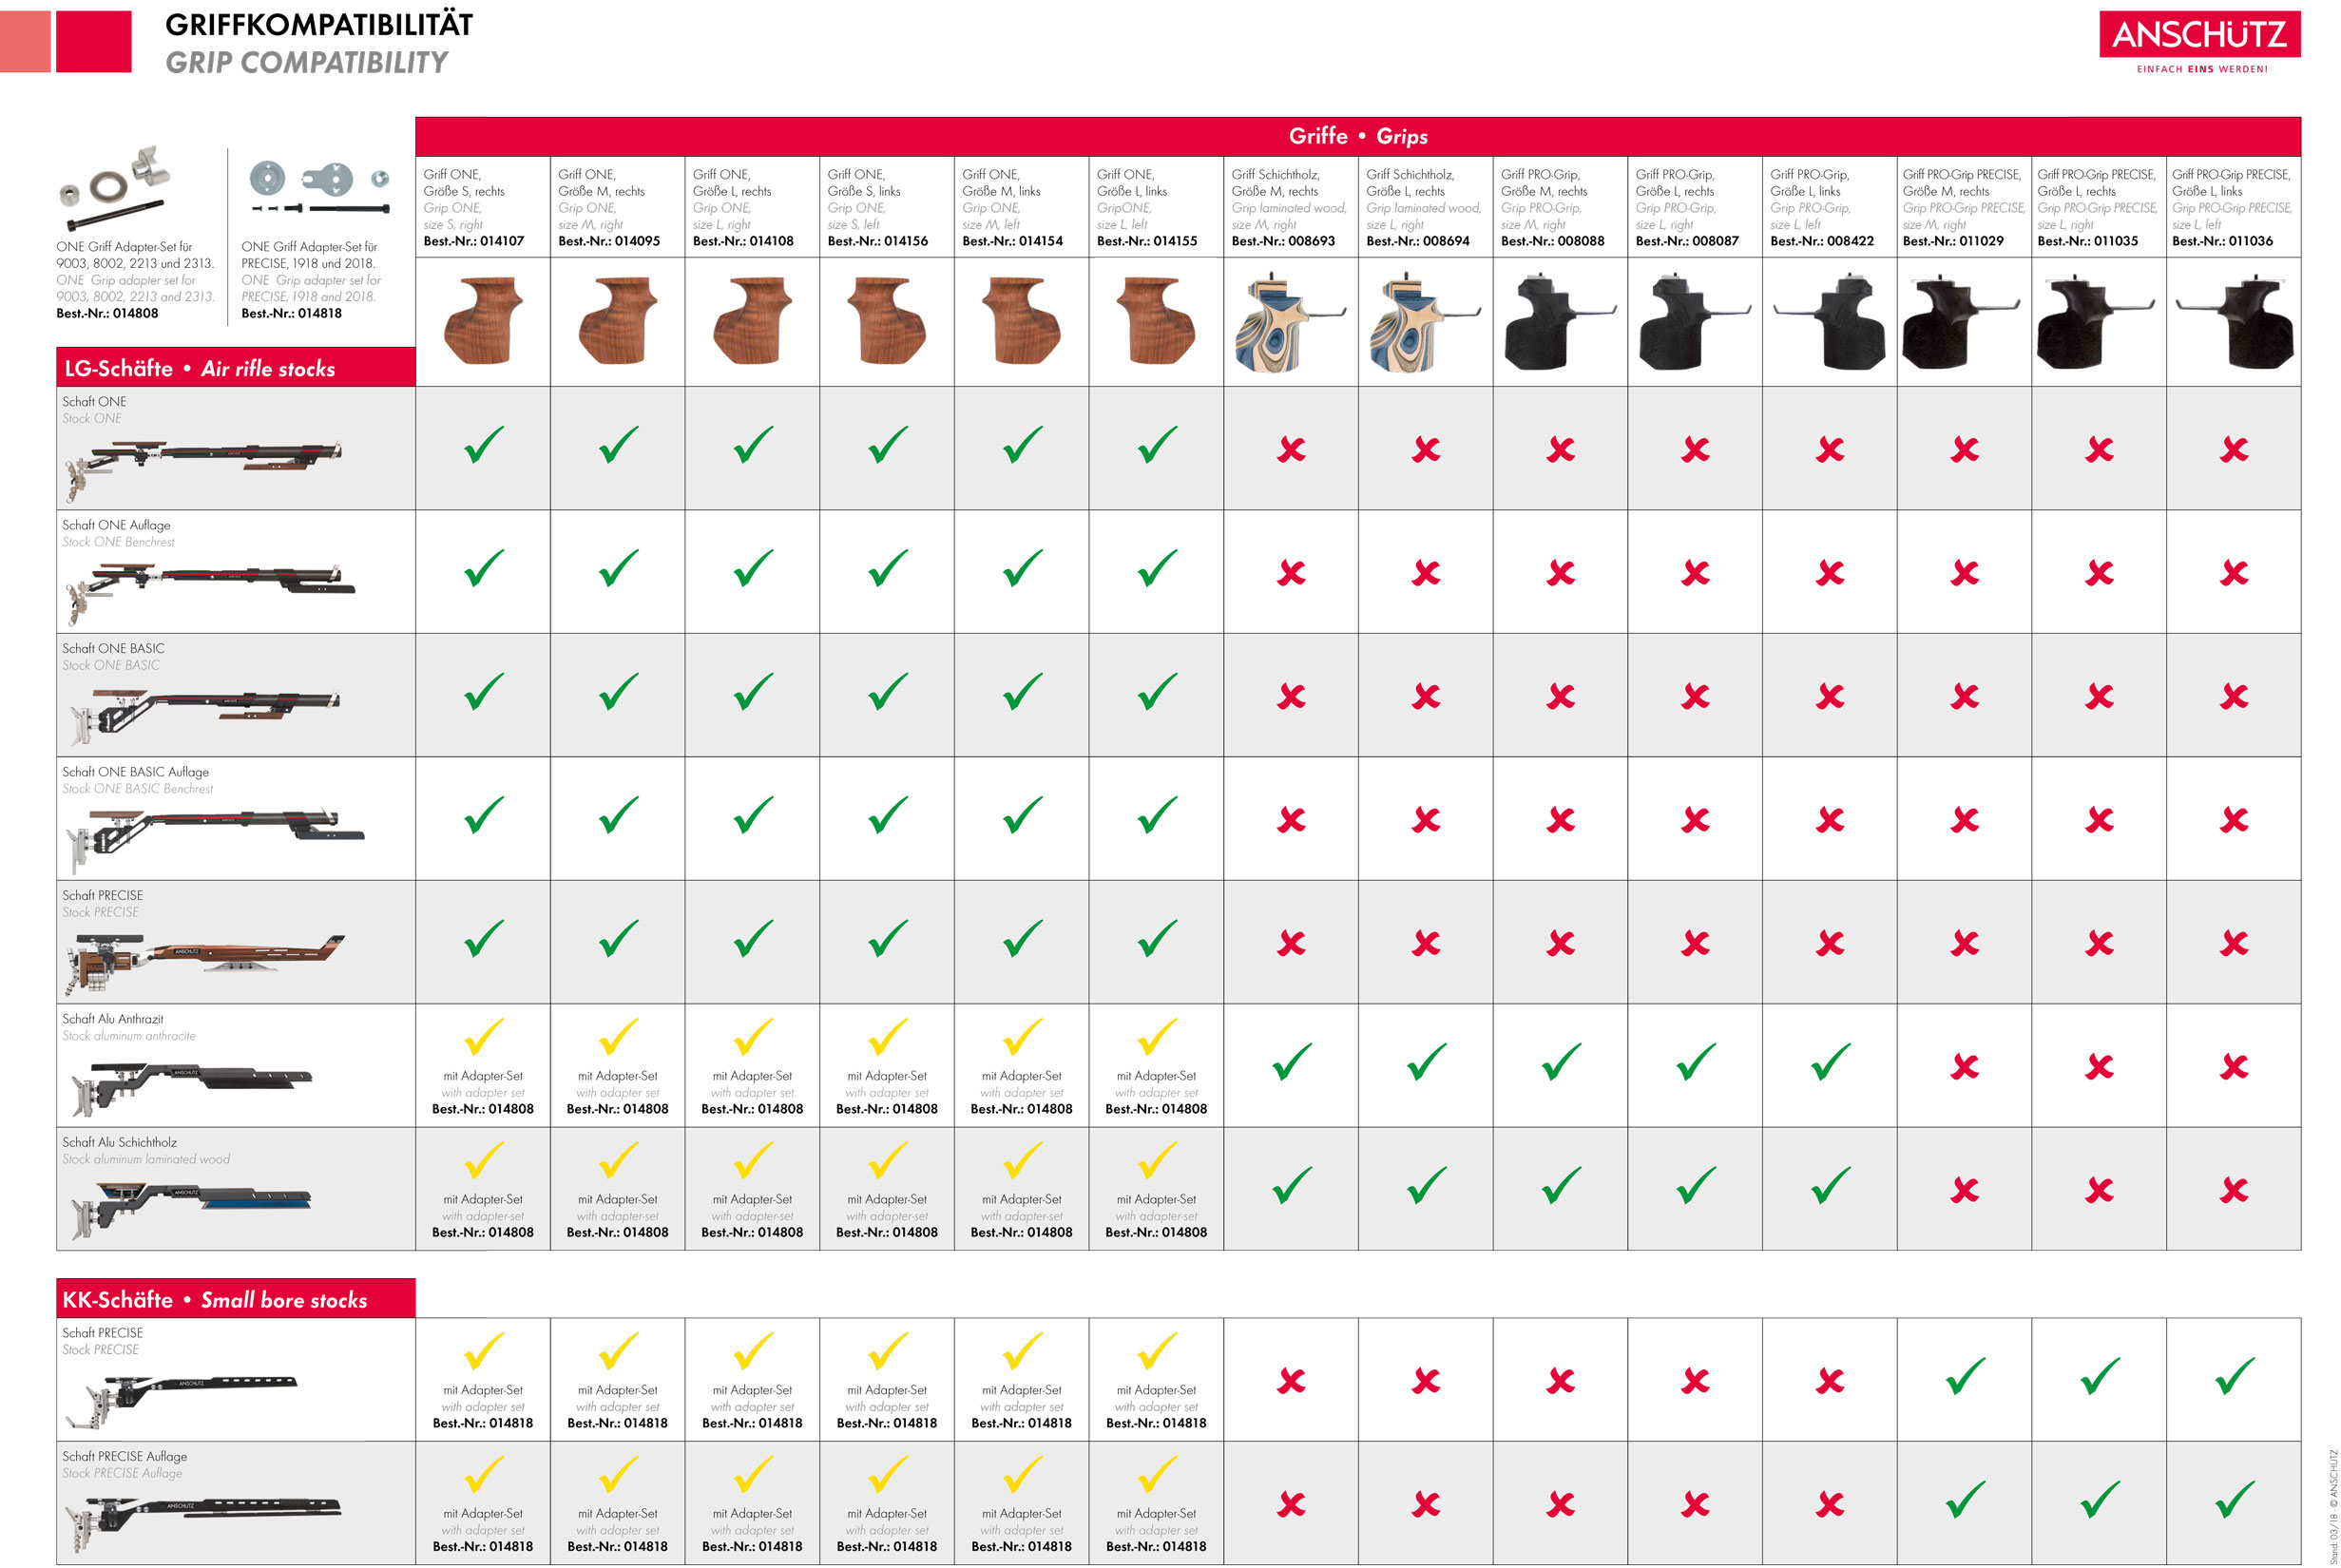2341x1568 pixels.
Task: Click green check: Alu Anthrazit, PRO-Grip M rechts
Action: tap(1561, 1062)
